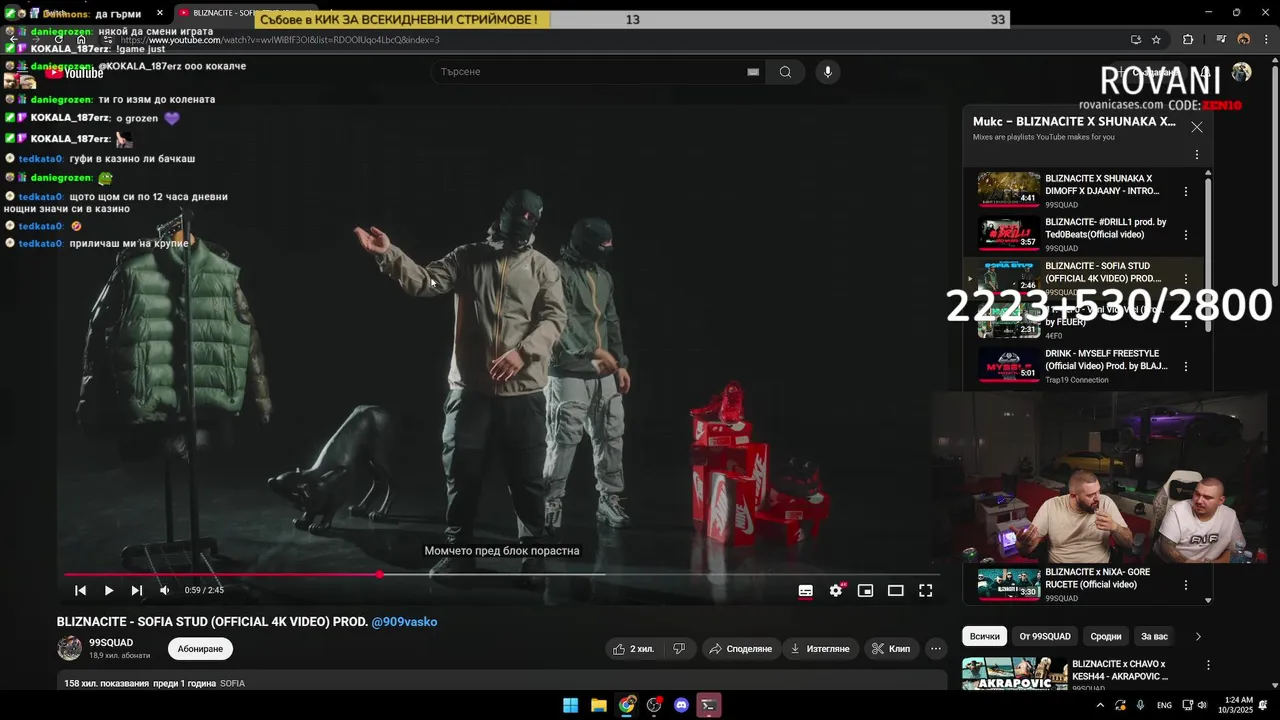Open more actions ellipsis below video

(x=936, y=649)
